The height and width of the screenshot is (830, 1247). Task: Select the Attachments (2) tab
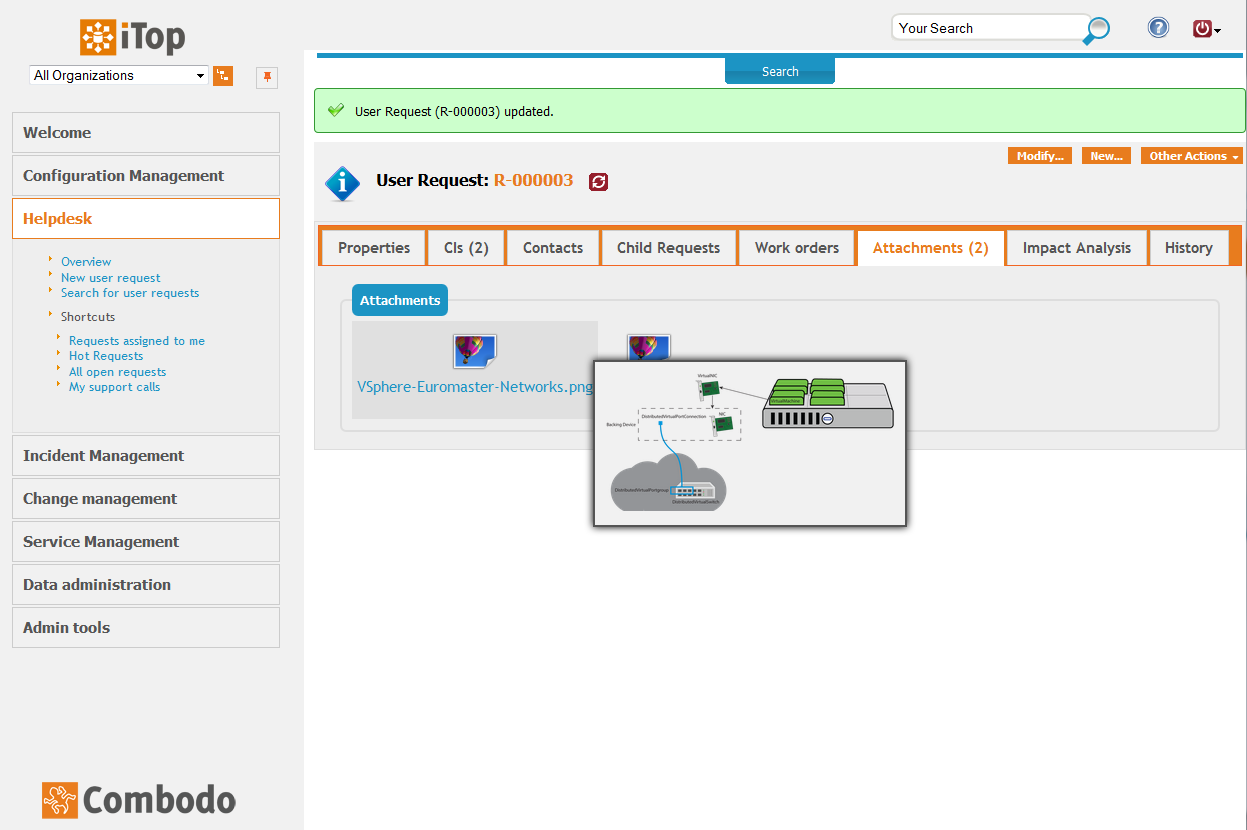point(930,248)
